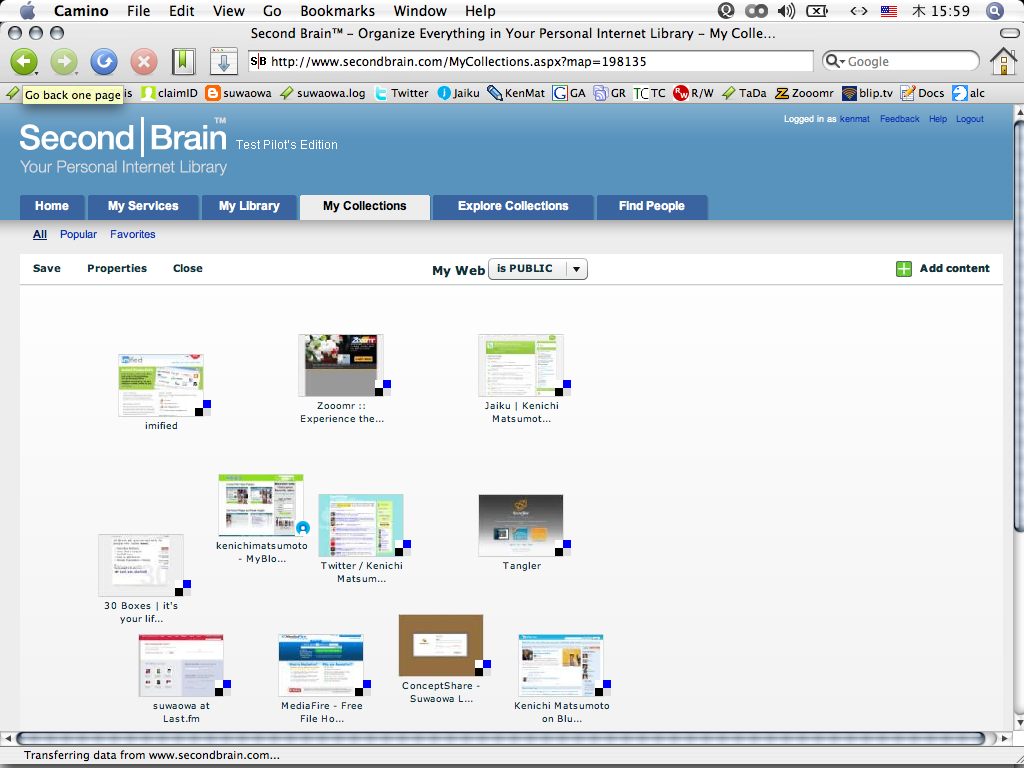Viewport: 1024px width, 768px height.
Task: Go to the Home tab of Second Brain
Action: pos(52,206)
